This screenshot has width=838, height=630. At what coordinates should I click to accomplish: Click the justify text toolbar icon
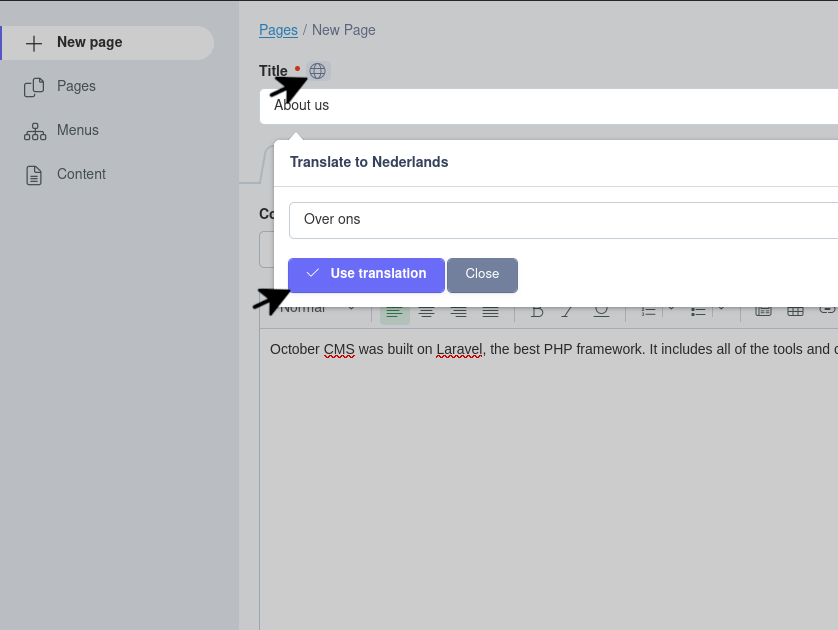pos(490,312)
